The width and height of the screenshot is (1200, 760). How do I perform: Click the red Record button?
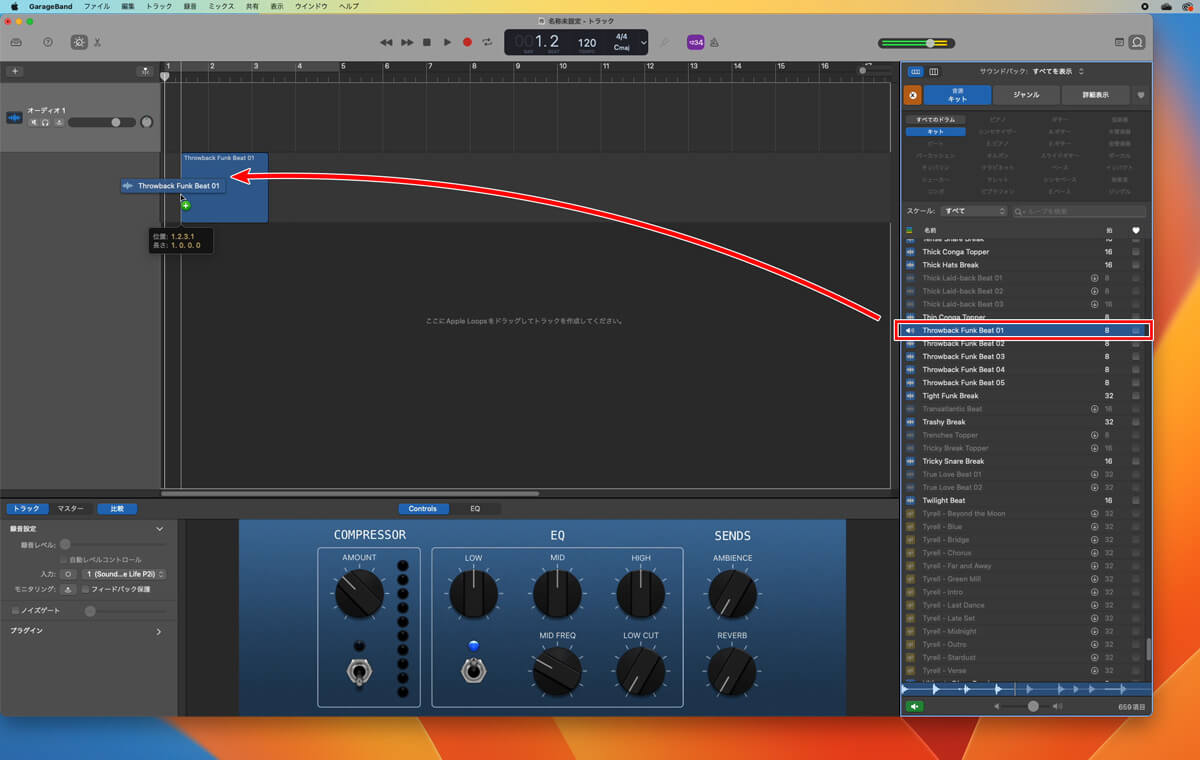[467, 42]
